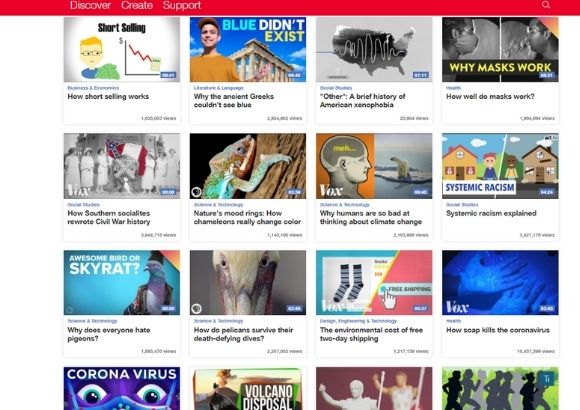Open the American xenophobia map thumbnail

click(x=374, y=50)
